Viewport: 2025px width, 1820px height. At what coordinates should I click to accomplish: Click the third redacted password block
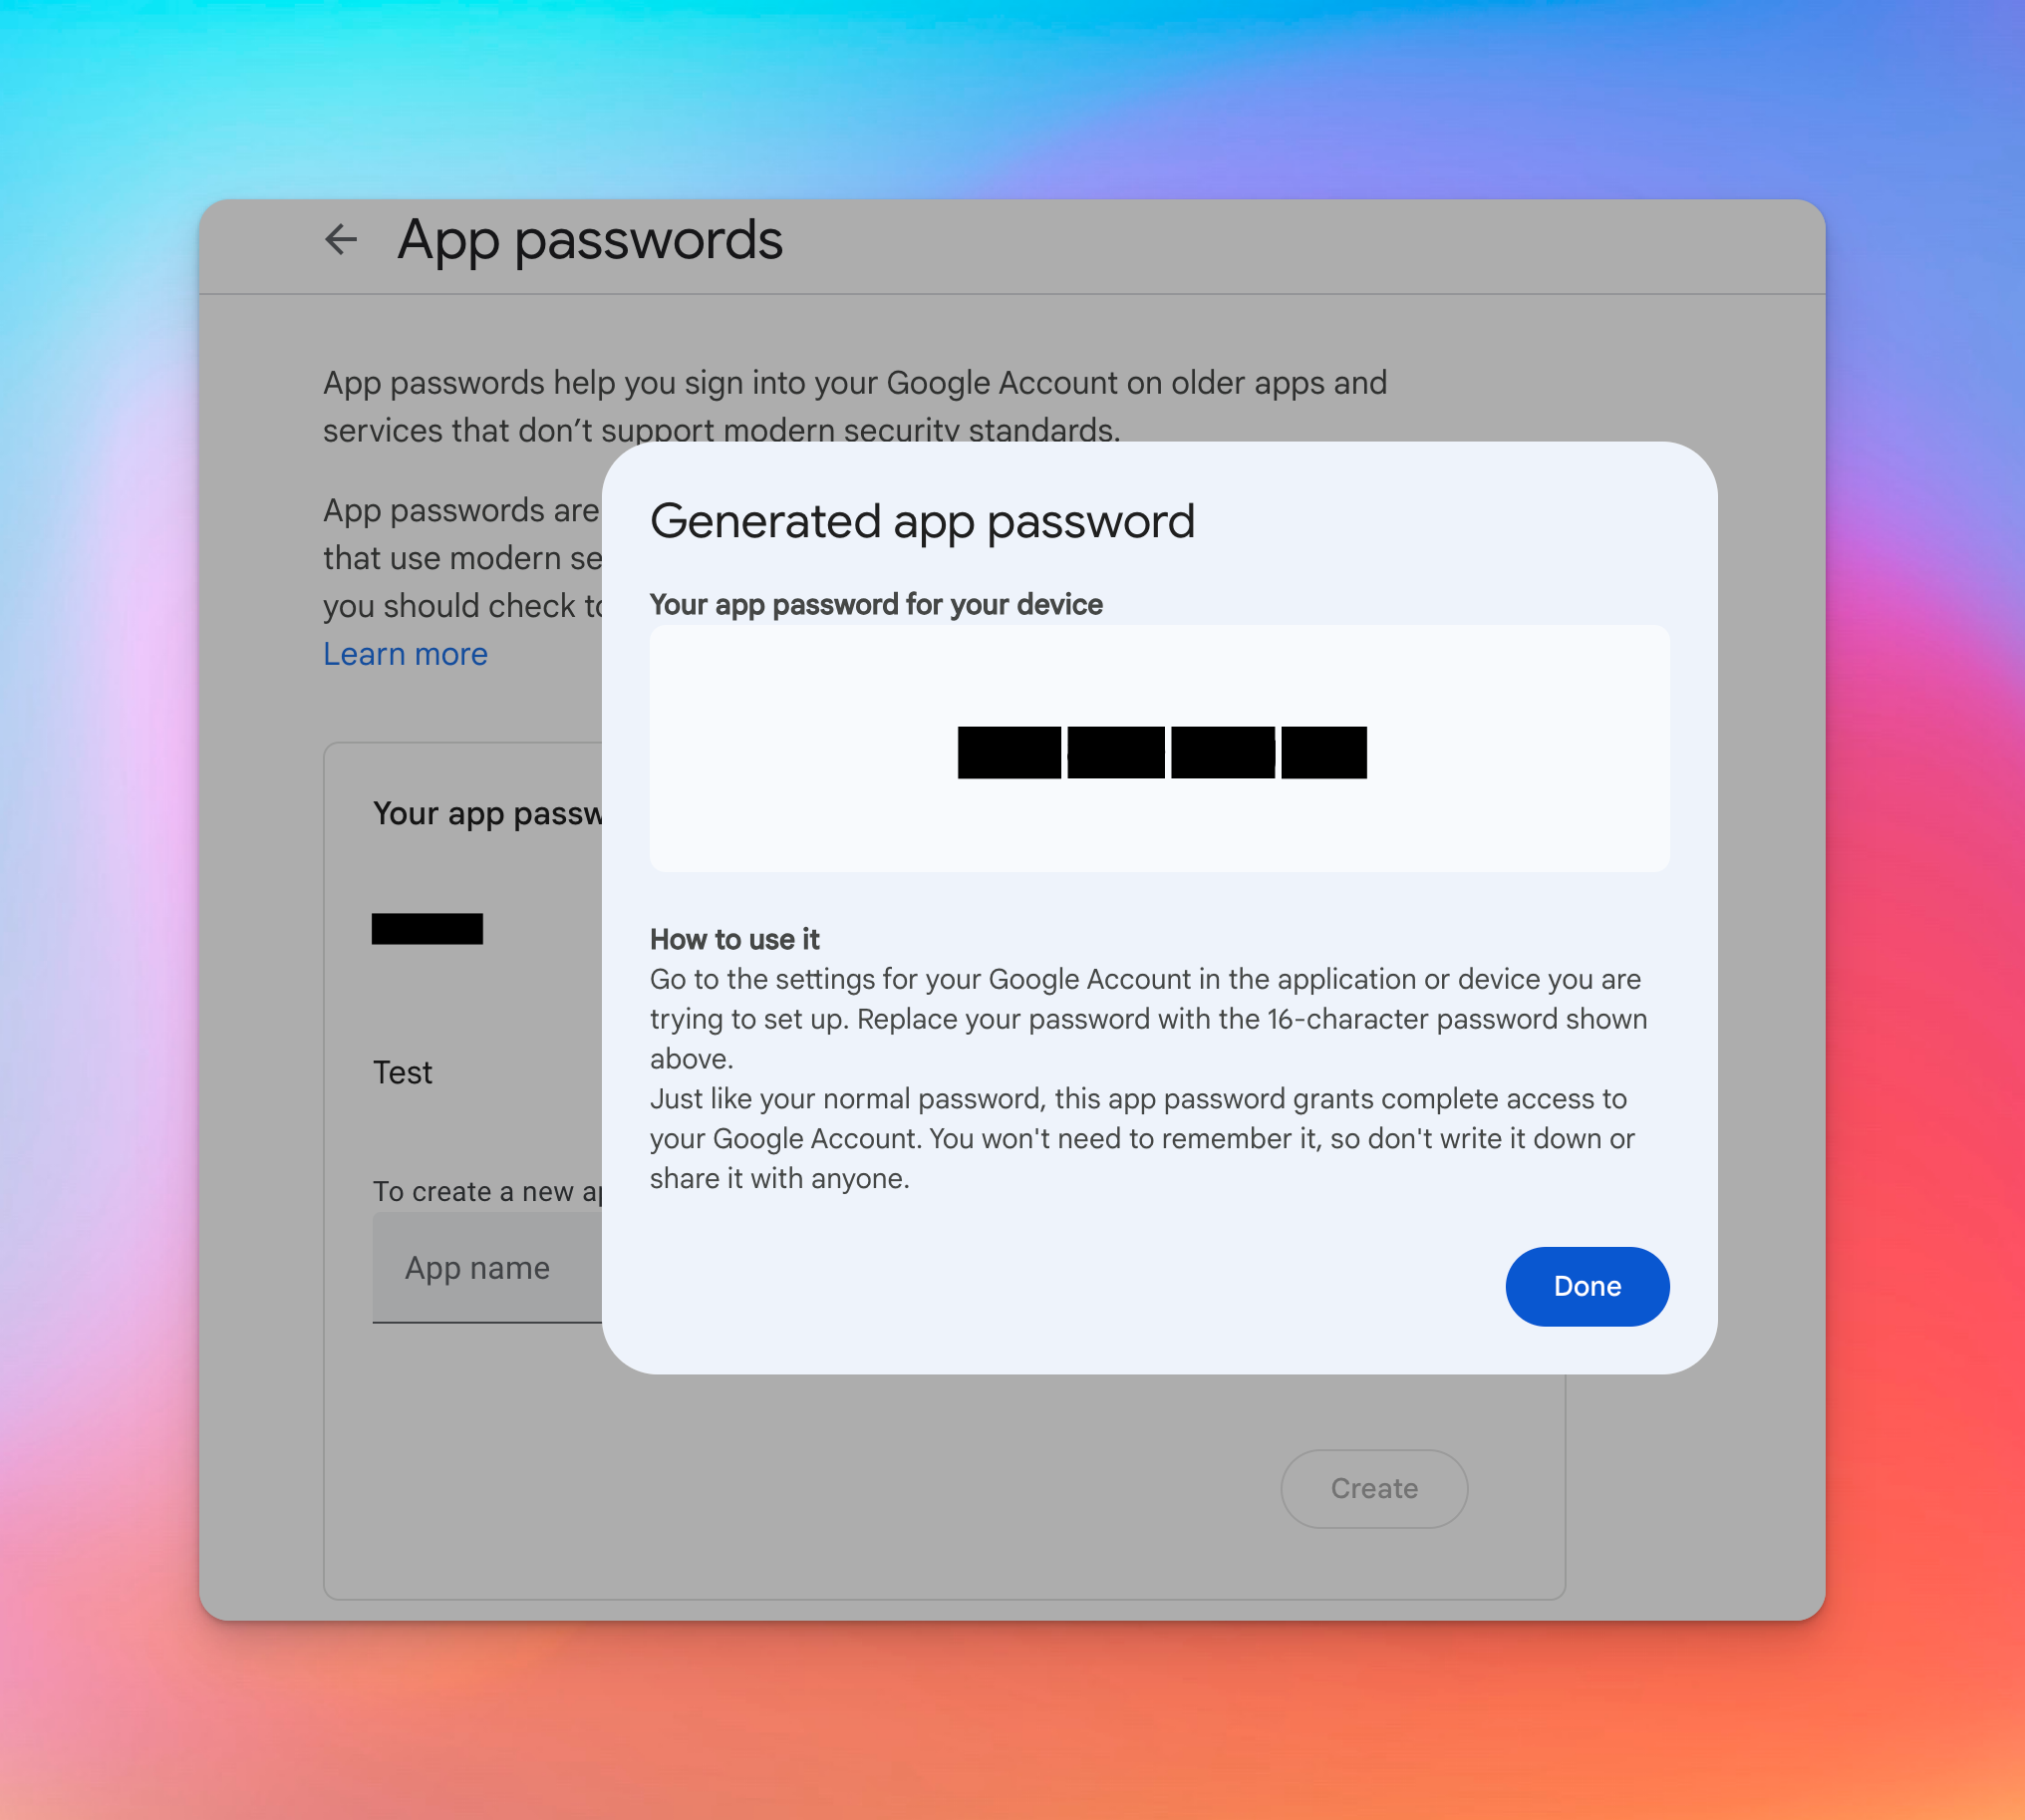click(x=1224, y=752)
